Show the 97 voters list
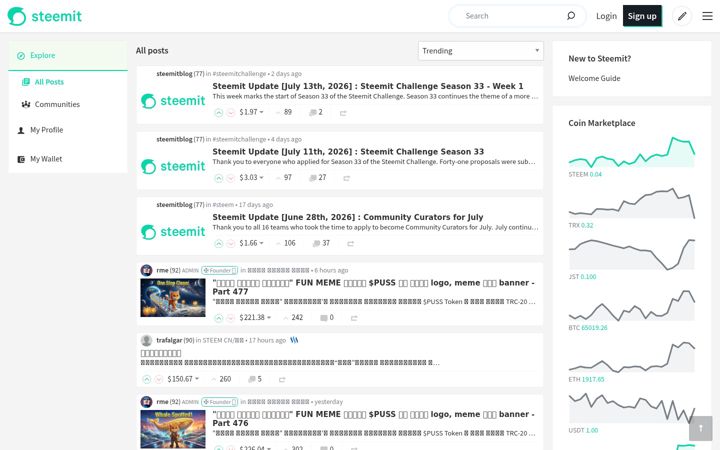This screenshot has width=720, height=450. [284, 178]
